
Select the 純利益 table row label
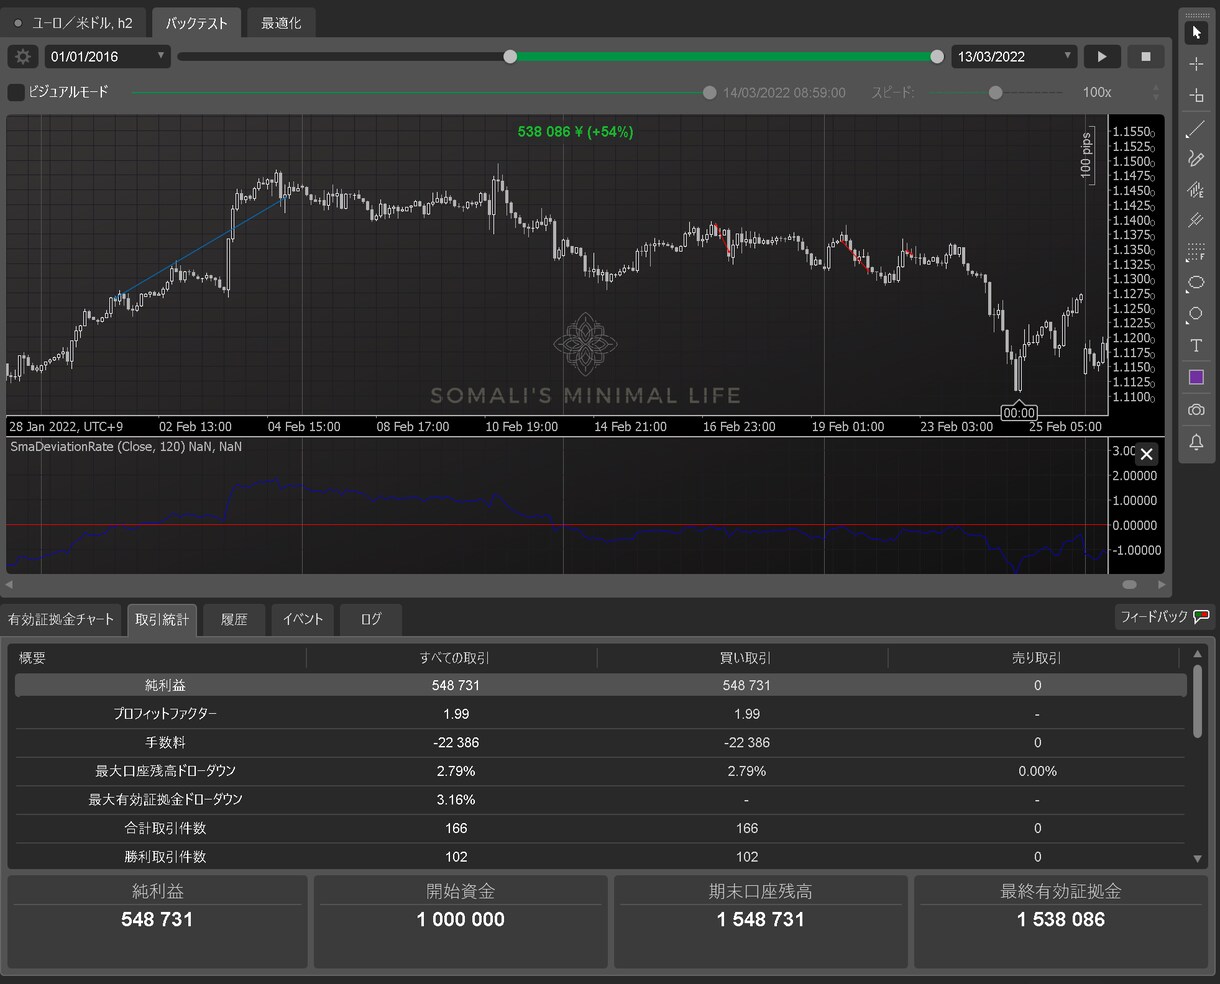coord(165,685)
